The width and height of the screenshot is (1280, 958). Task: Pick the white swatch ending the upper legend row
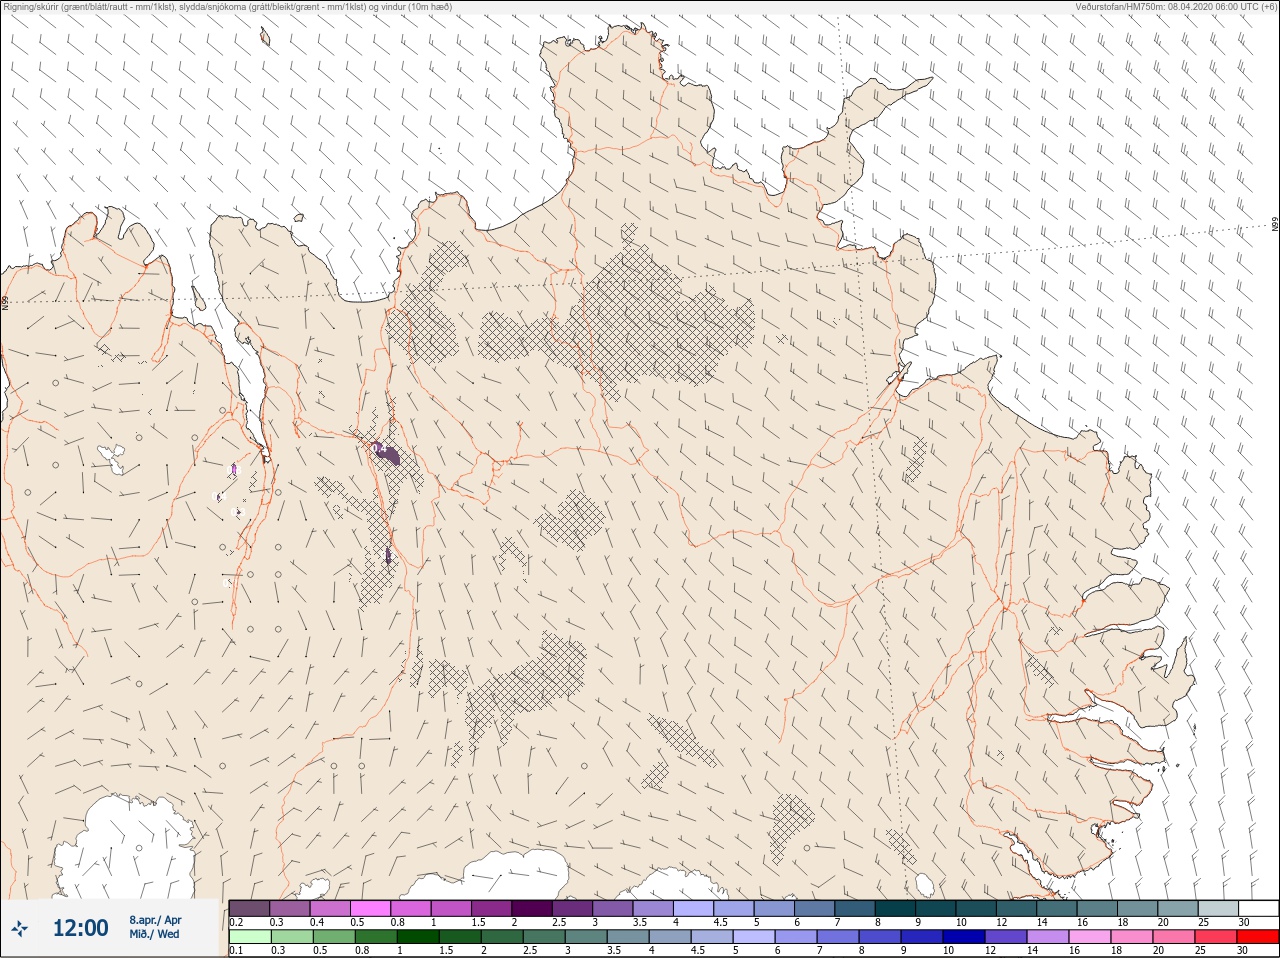[1258, 908]
